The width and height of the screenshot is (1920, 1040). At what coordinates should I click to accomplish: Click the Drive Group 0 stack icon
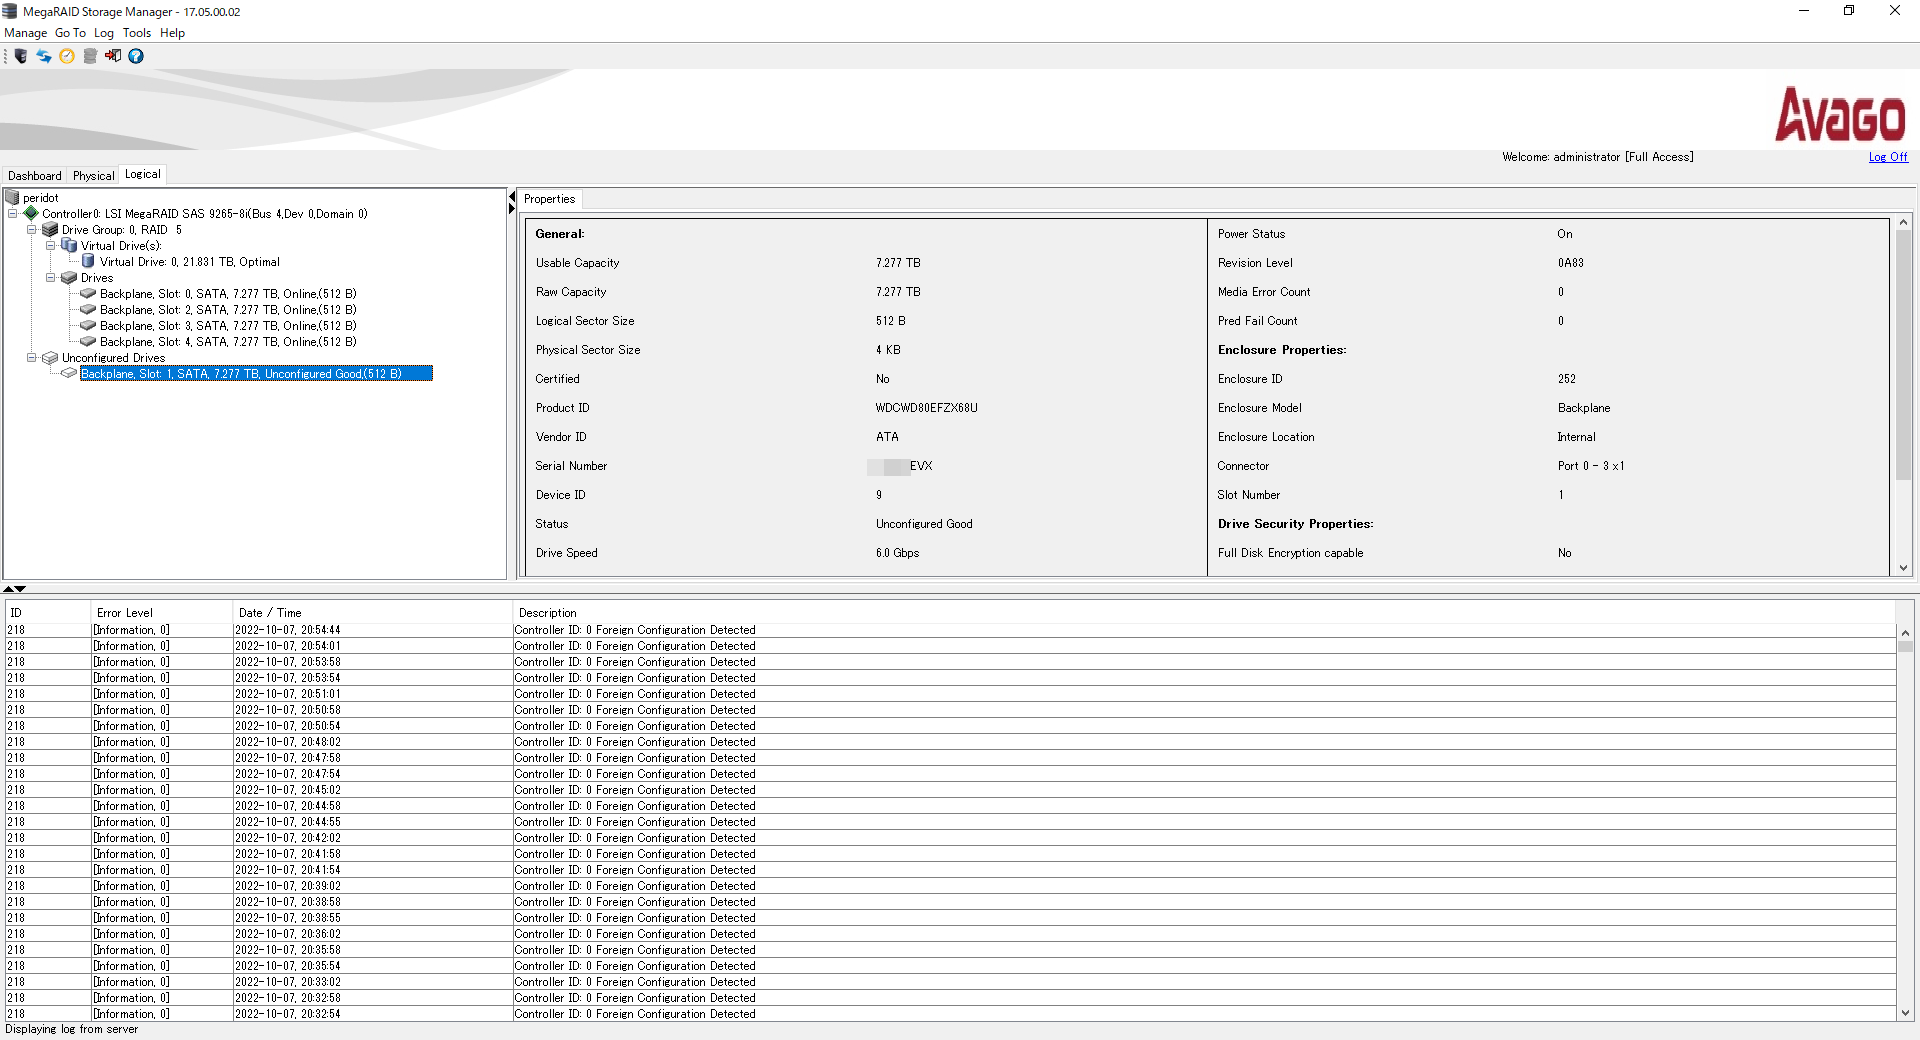click(x=50, y=229)
